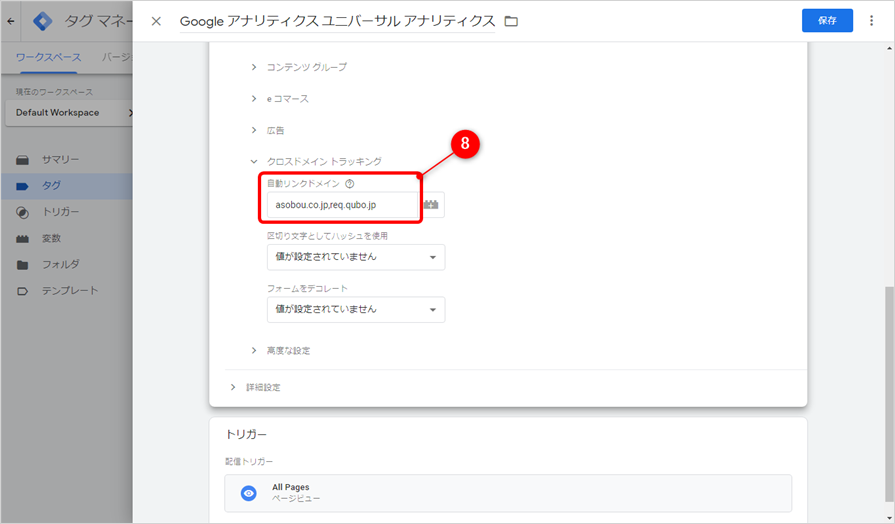
Task: Open the 区切り文字としてハッシュを使用 dropdown
Action: point(356,257)
